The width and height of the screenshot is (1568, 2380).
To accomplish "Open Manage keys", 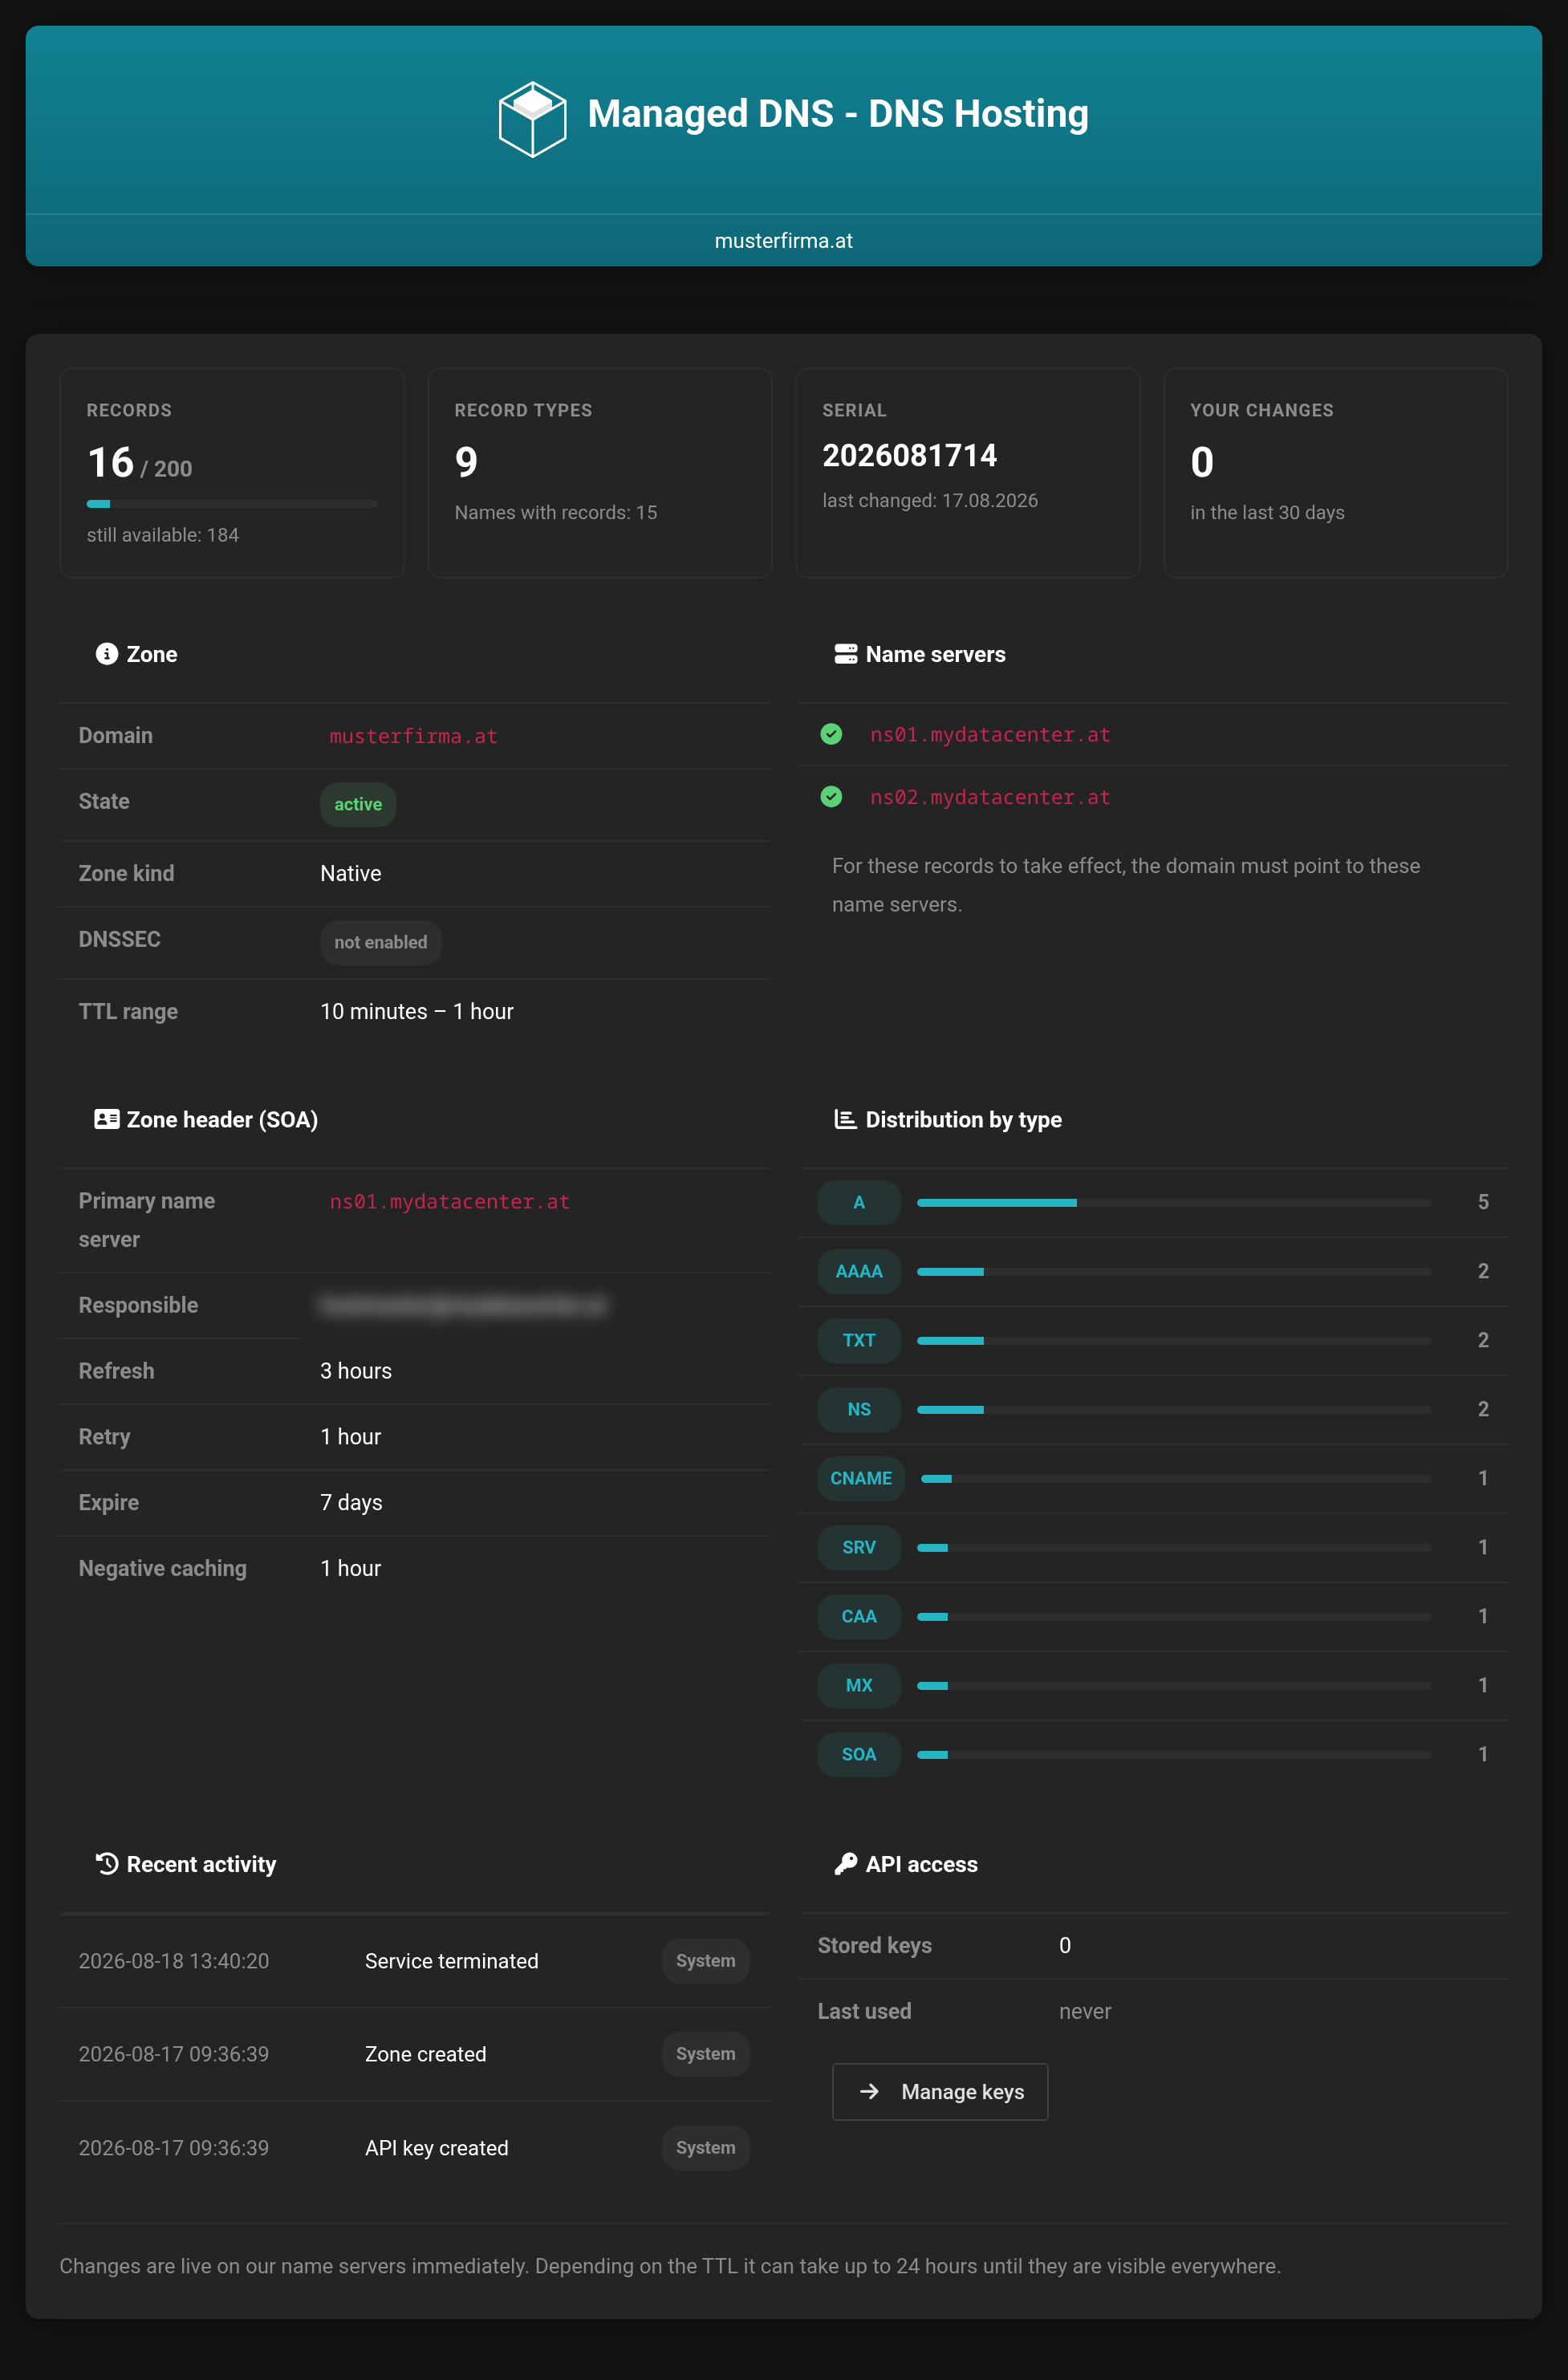I will 940,2091.
